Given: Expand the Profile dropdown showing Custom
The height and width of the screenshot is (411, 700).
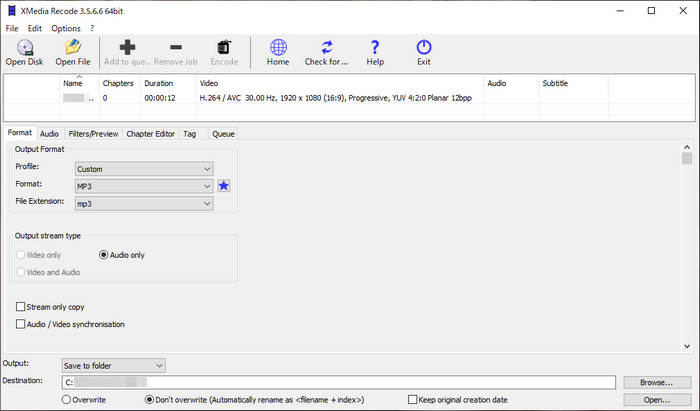Looking at the screenshot, I should (x=144, y=169).
